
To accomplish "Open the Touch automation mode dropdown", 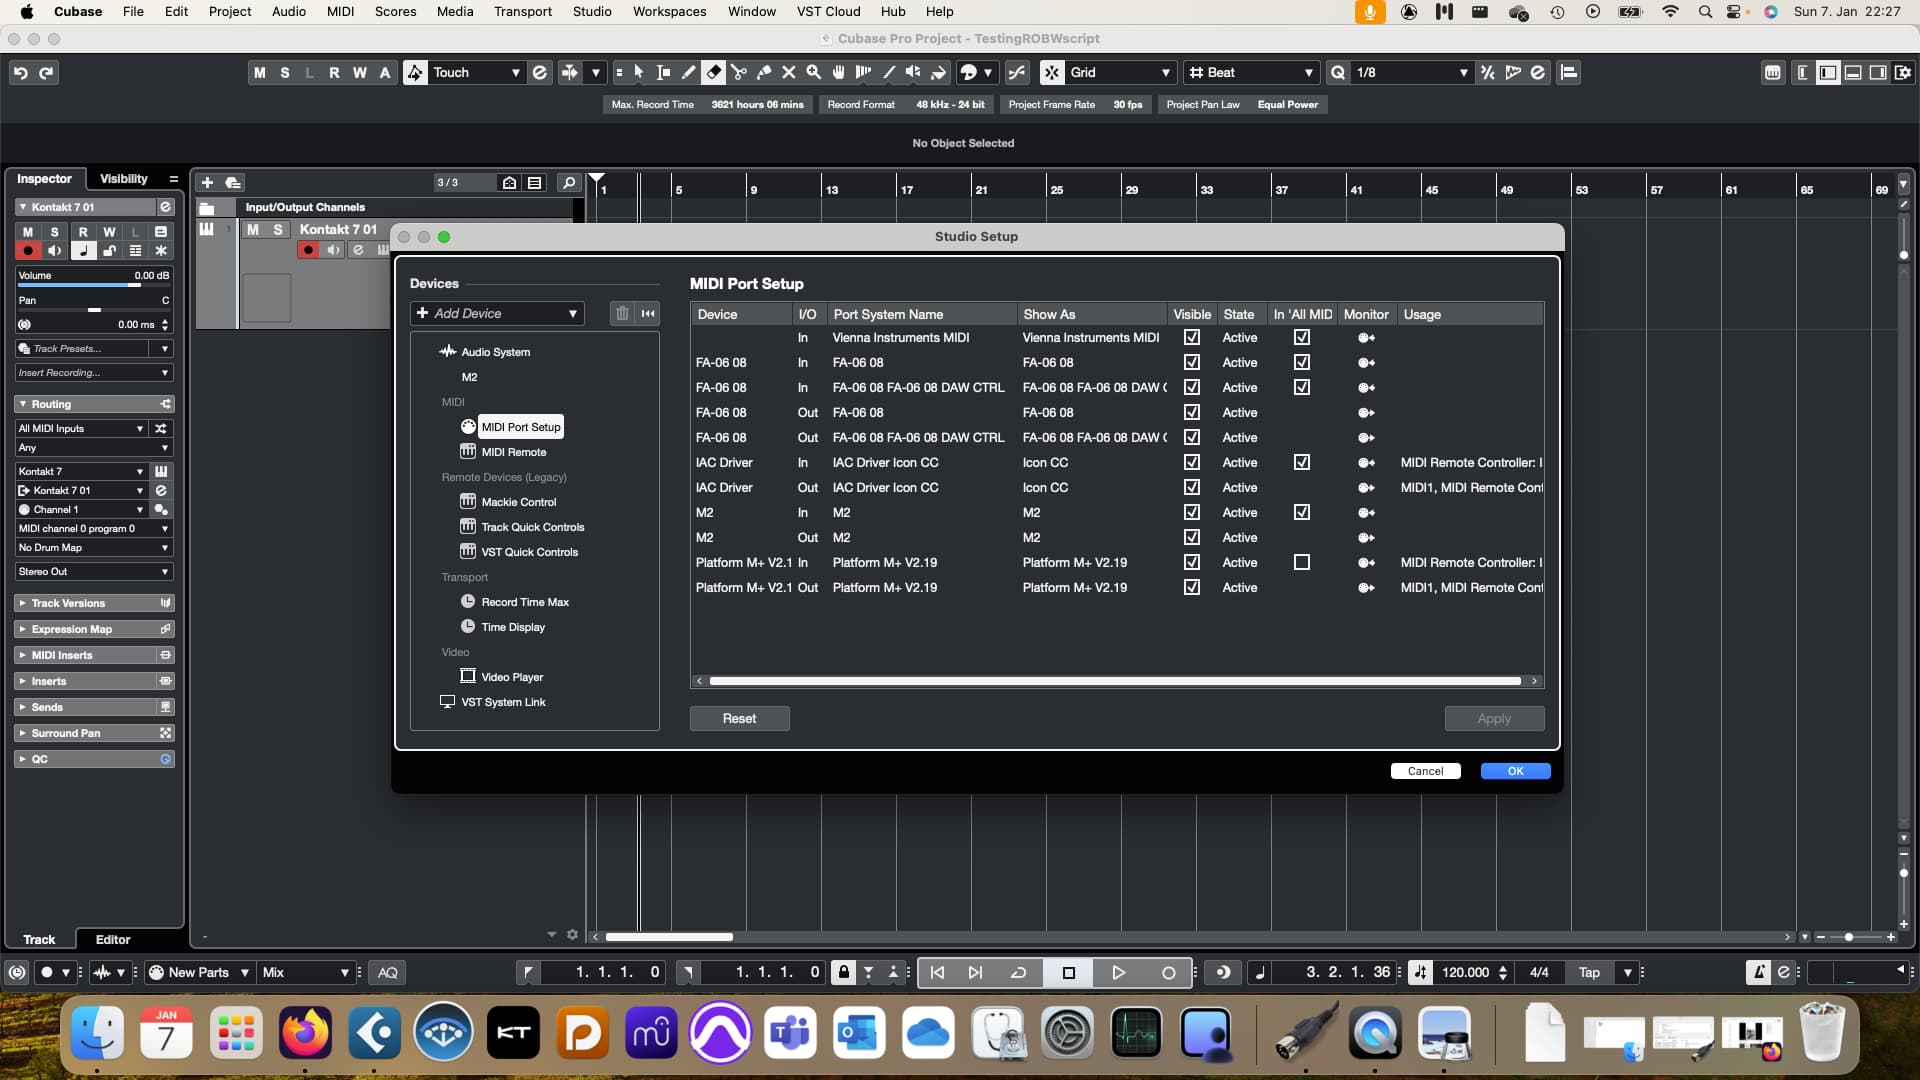I will (476, 72).
